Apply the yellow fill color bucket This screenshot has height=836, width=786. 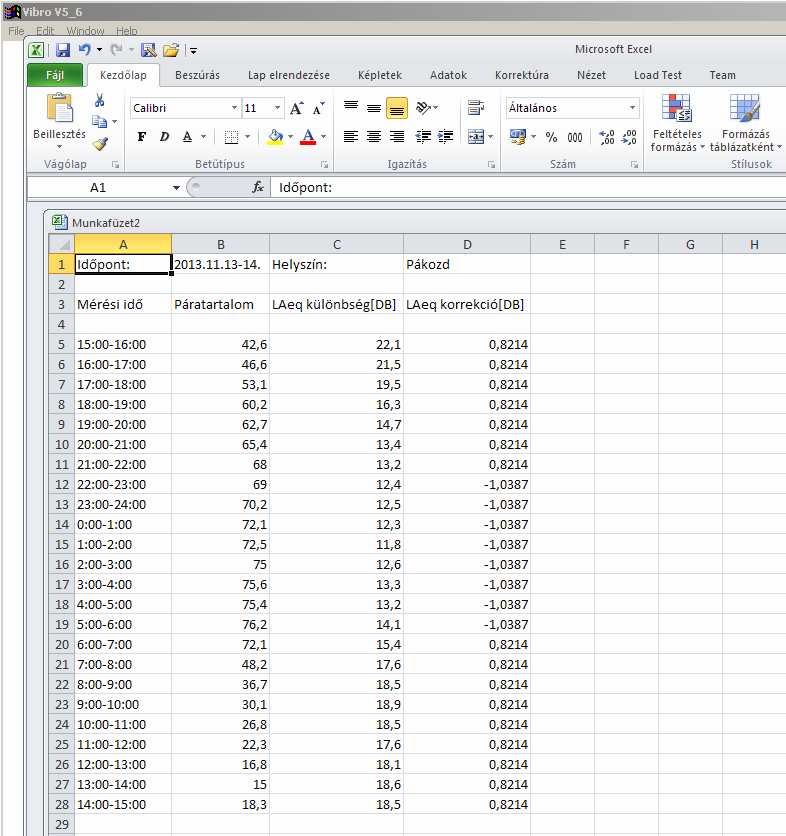click(x=275, y=137)
